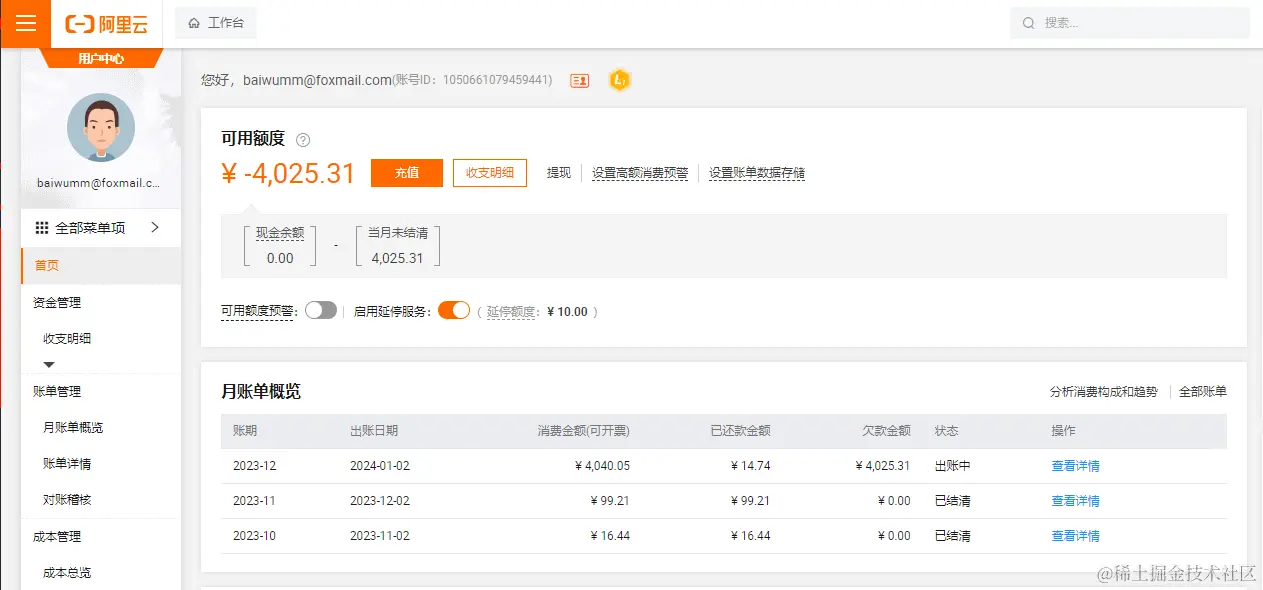Click the account email under the avatar
The height and width of the screenshot is (590, 1263).
point(98,183)
